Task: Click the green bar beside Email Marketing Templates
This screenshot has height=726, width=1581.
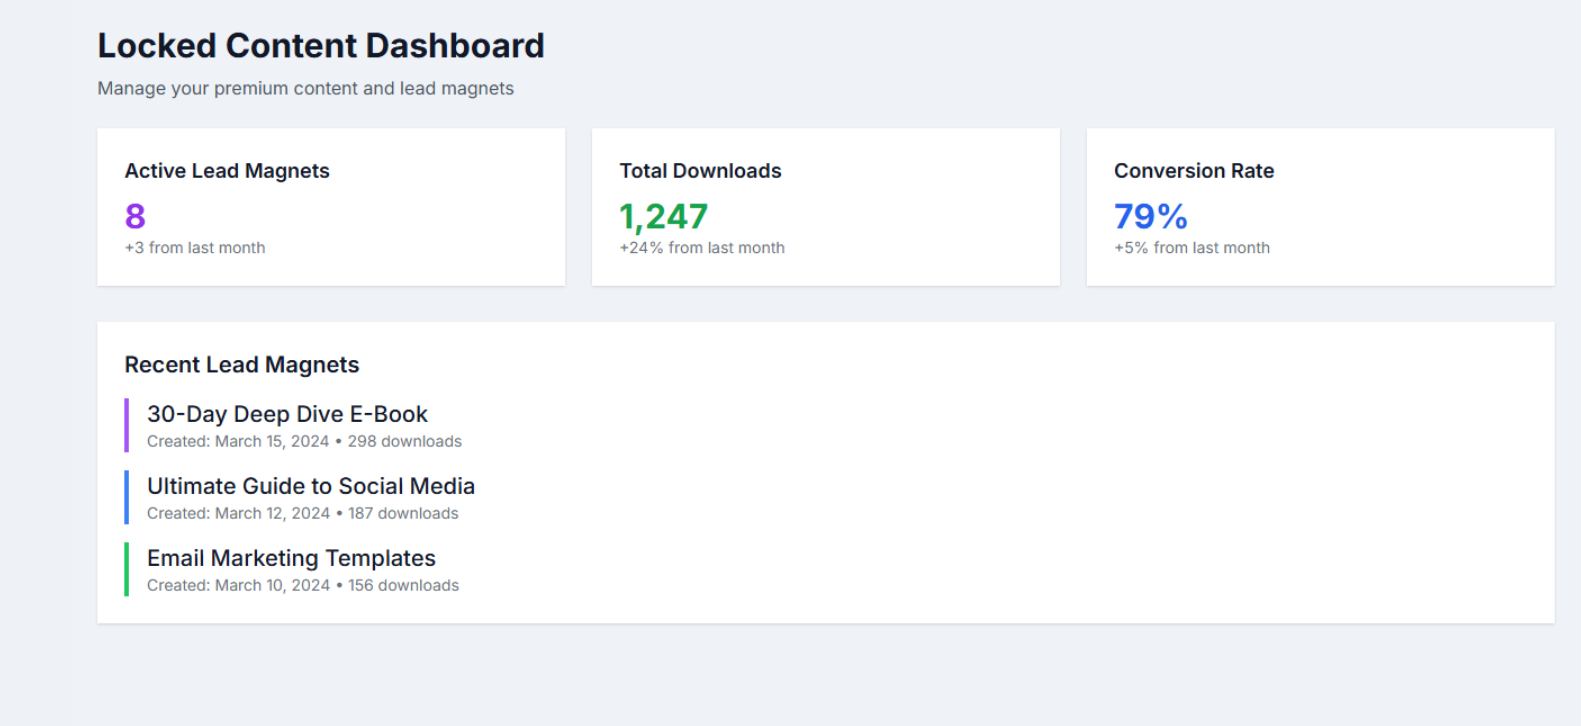Action: point(127,569)
